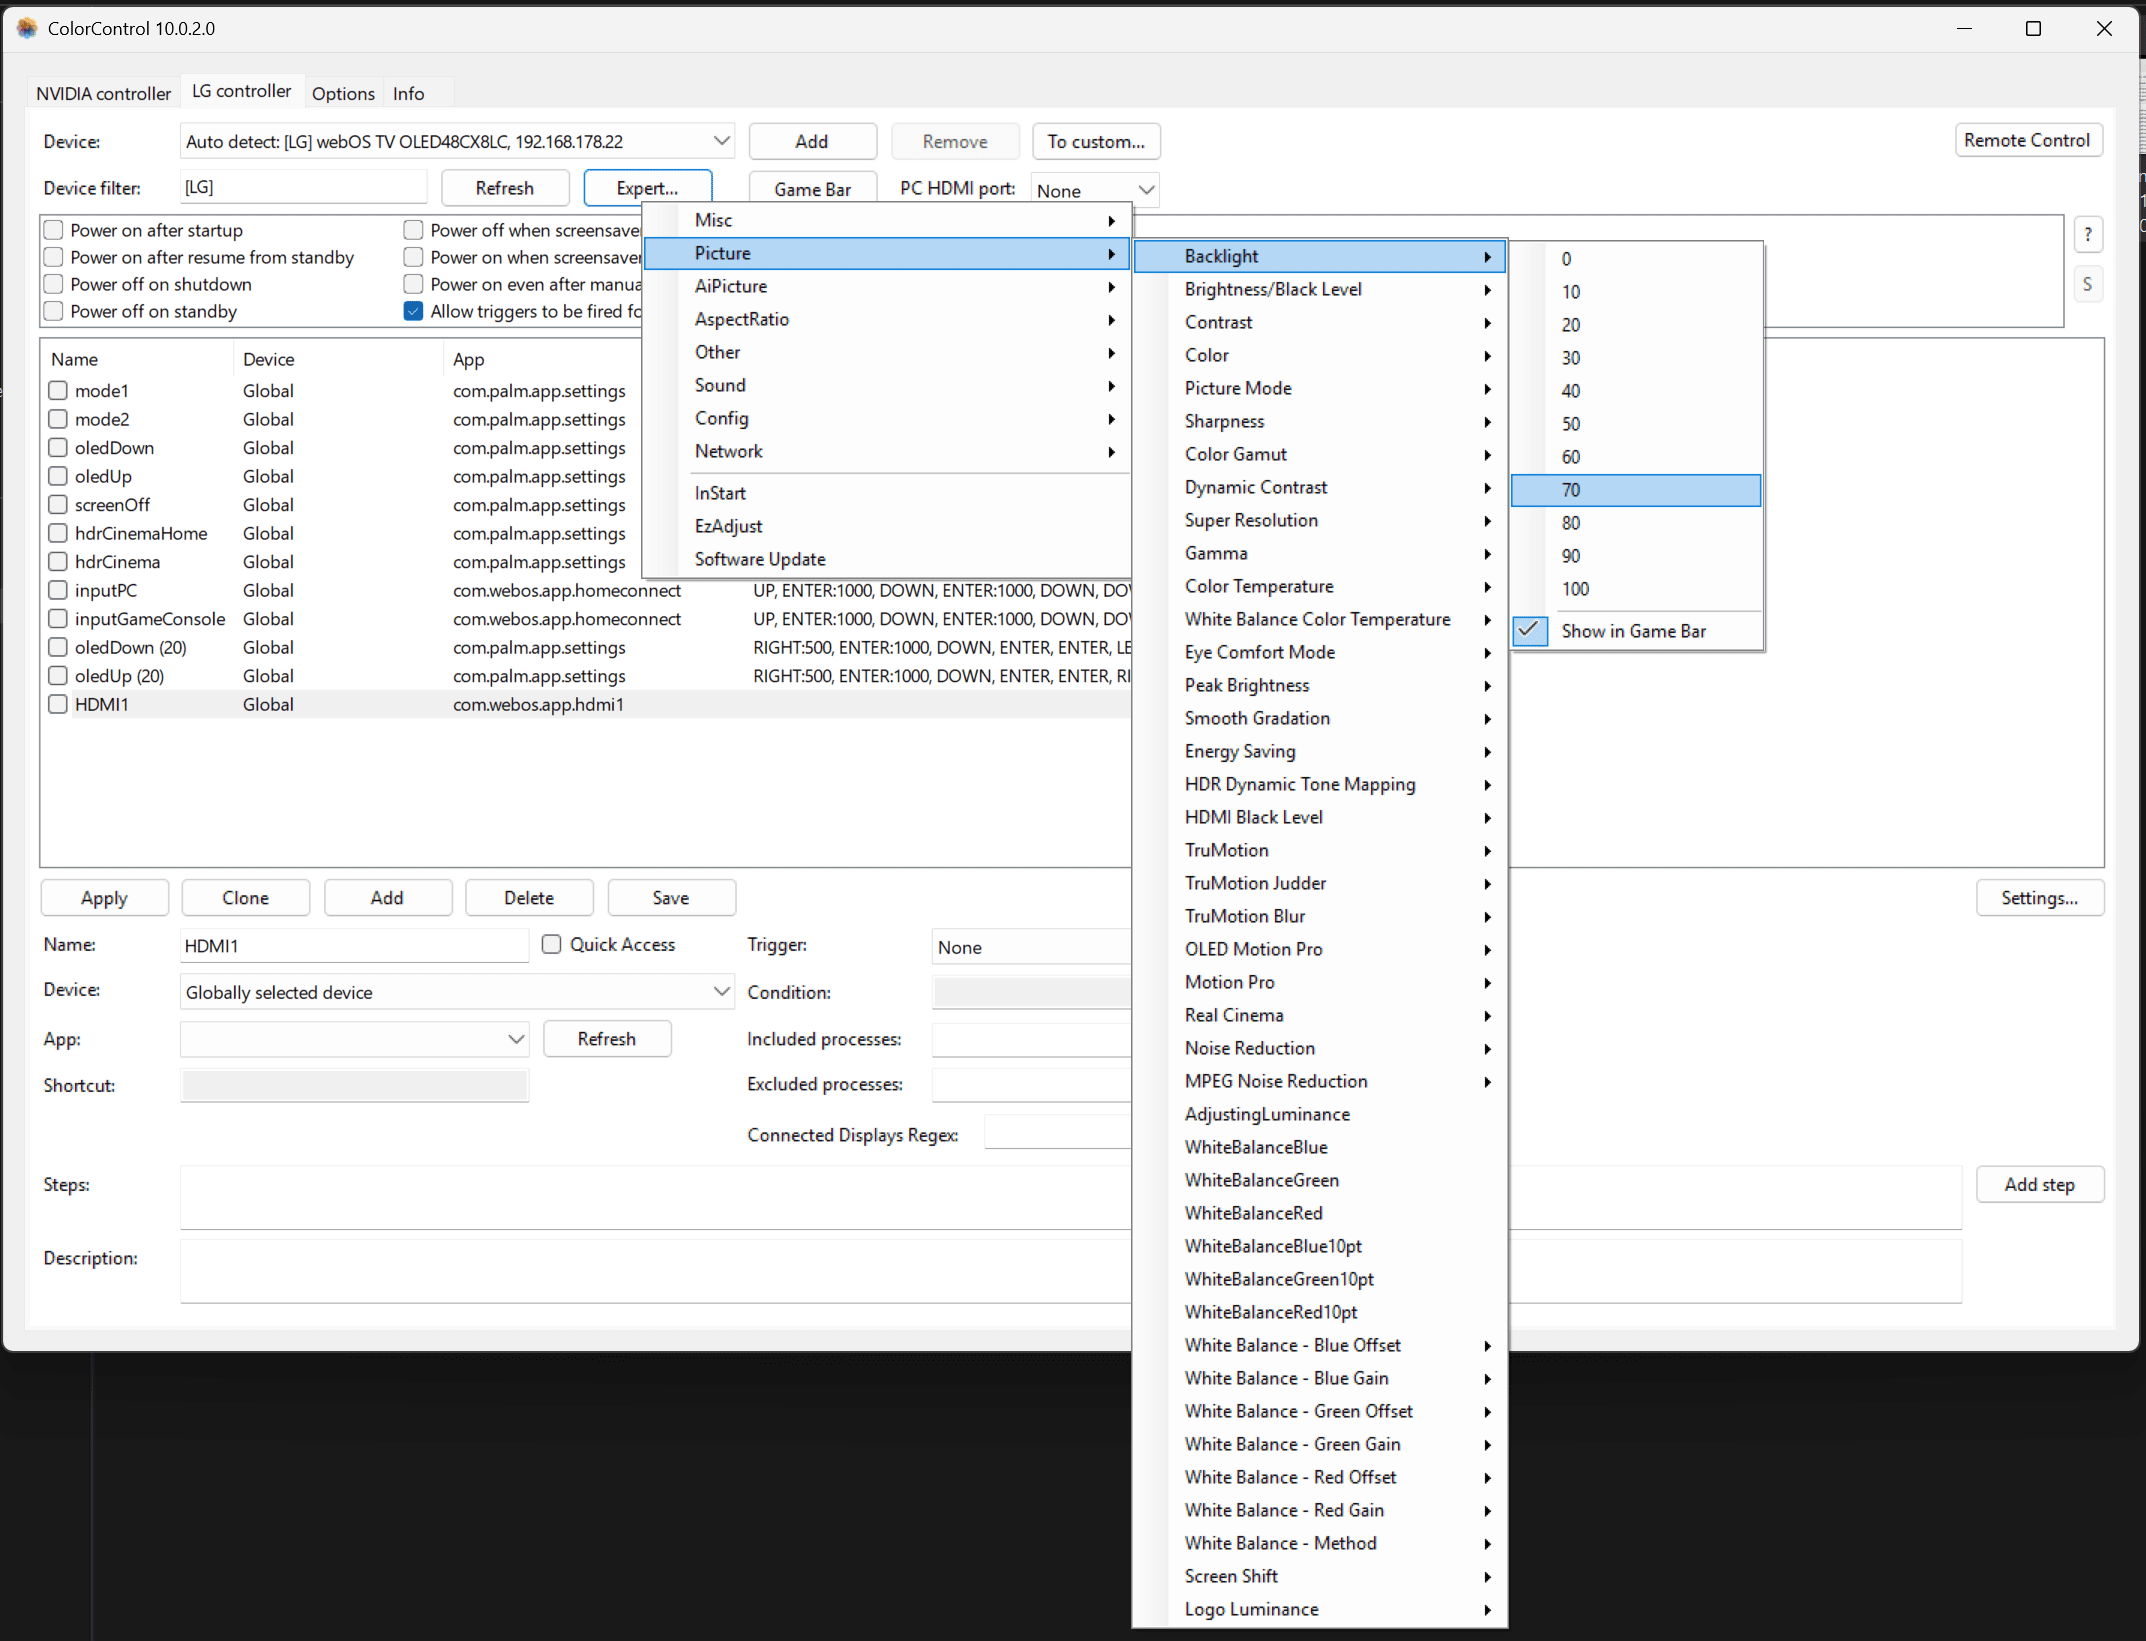
Task: Uncheck Allow triggers to be fired option
Action: (413, 311)
